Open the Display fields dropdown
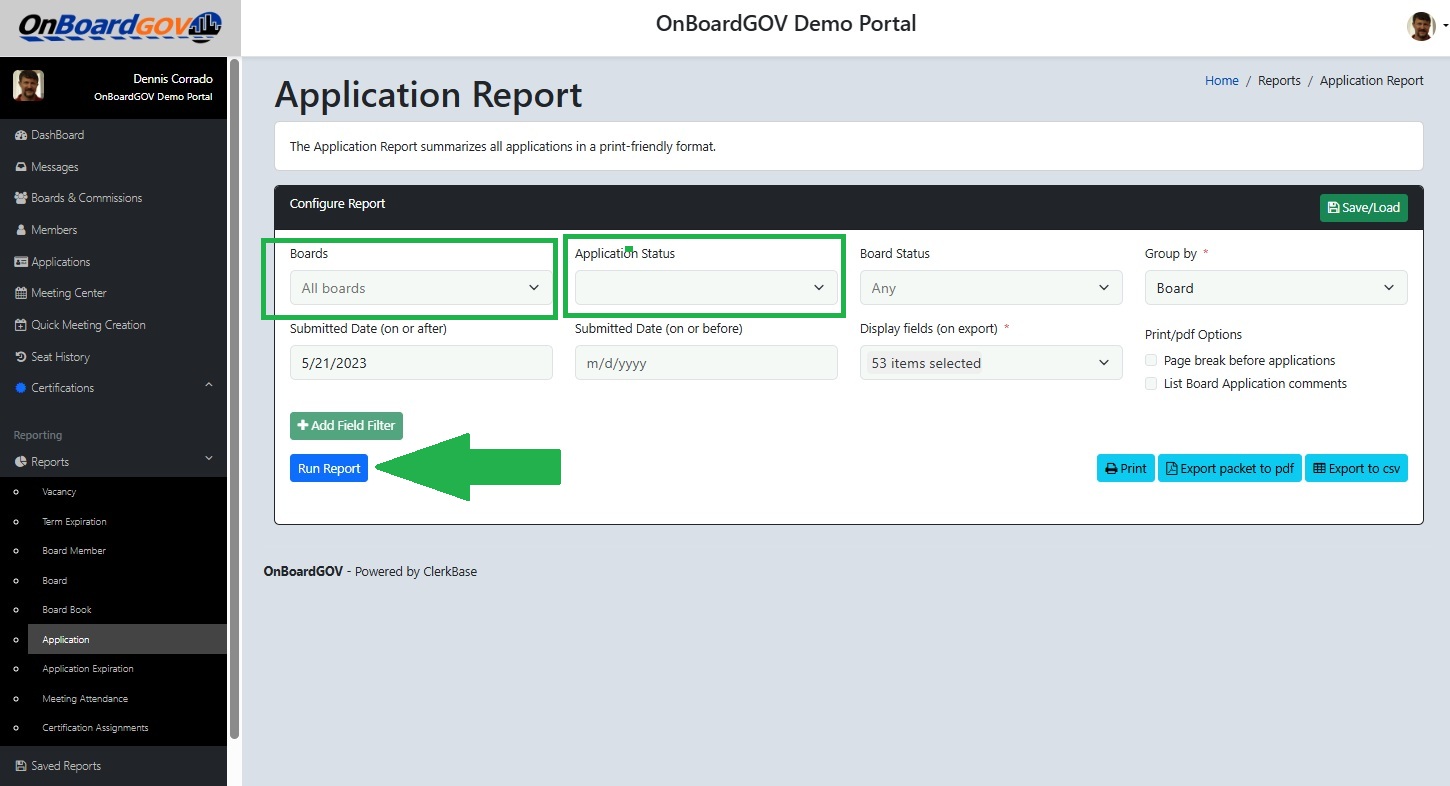 coord(991,363)
